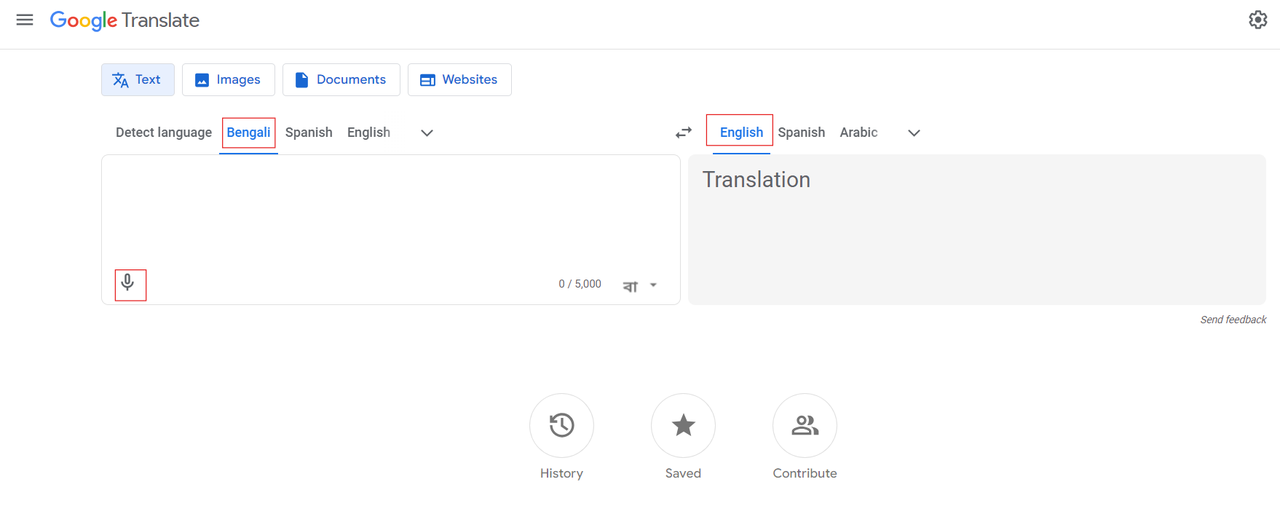The width and height of the screenshot is (1280, 506).
Task: Select Arabic as target language
Action: [859, 132]
